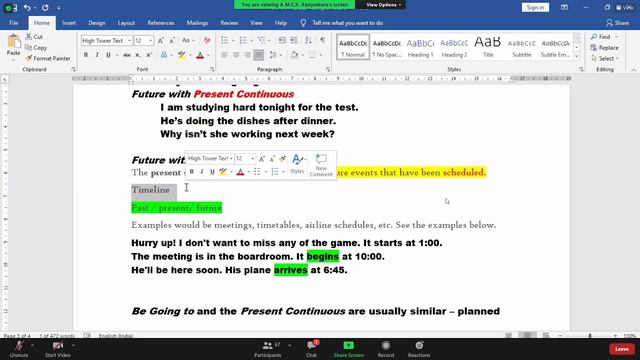Open the Zoom Chat panel
The width and height of the screenshot is (640, 360).
point(311,349)
